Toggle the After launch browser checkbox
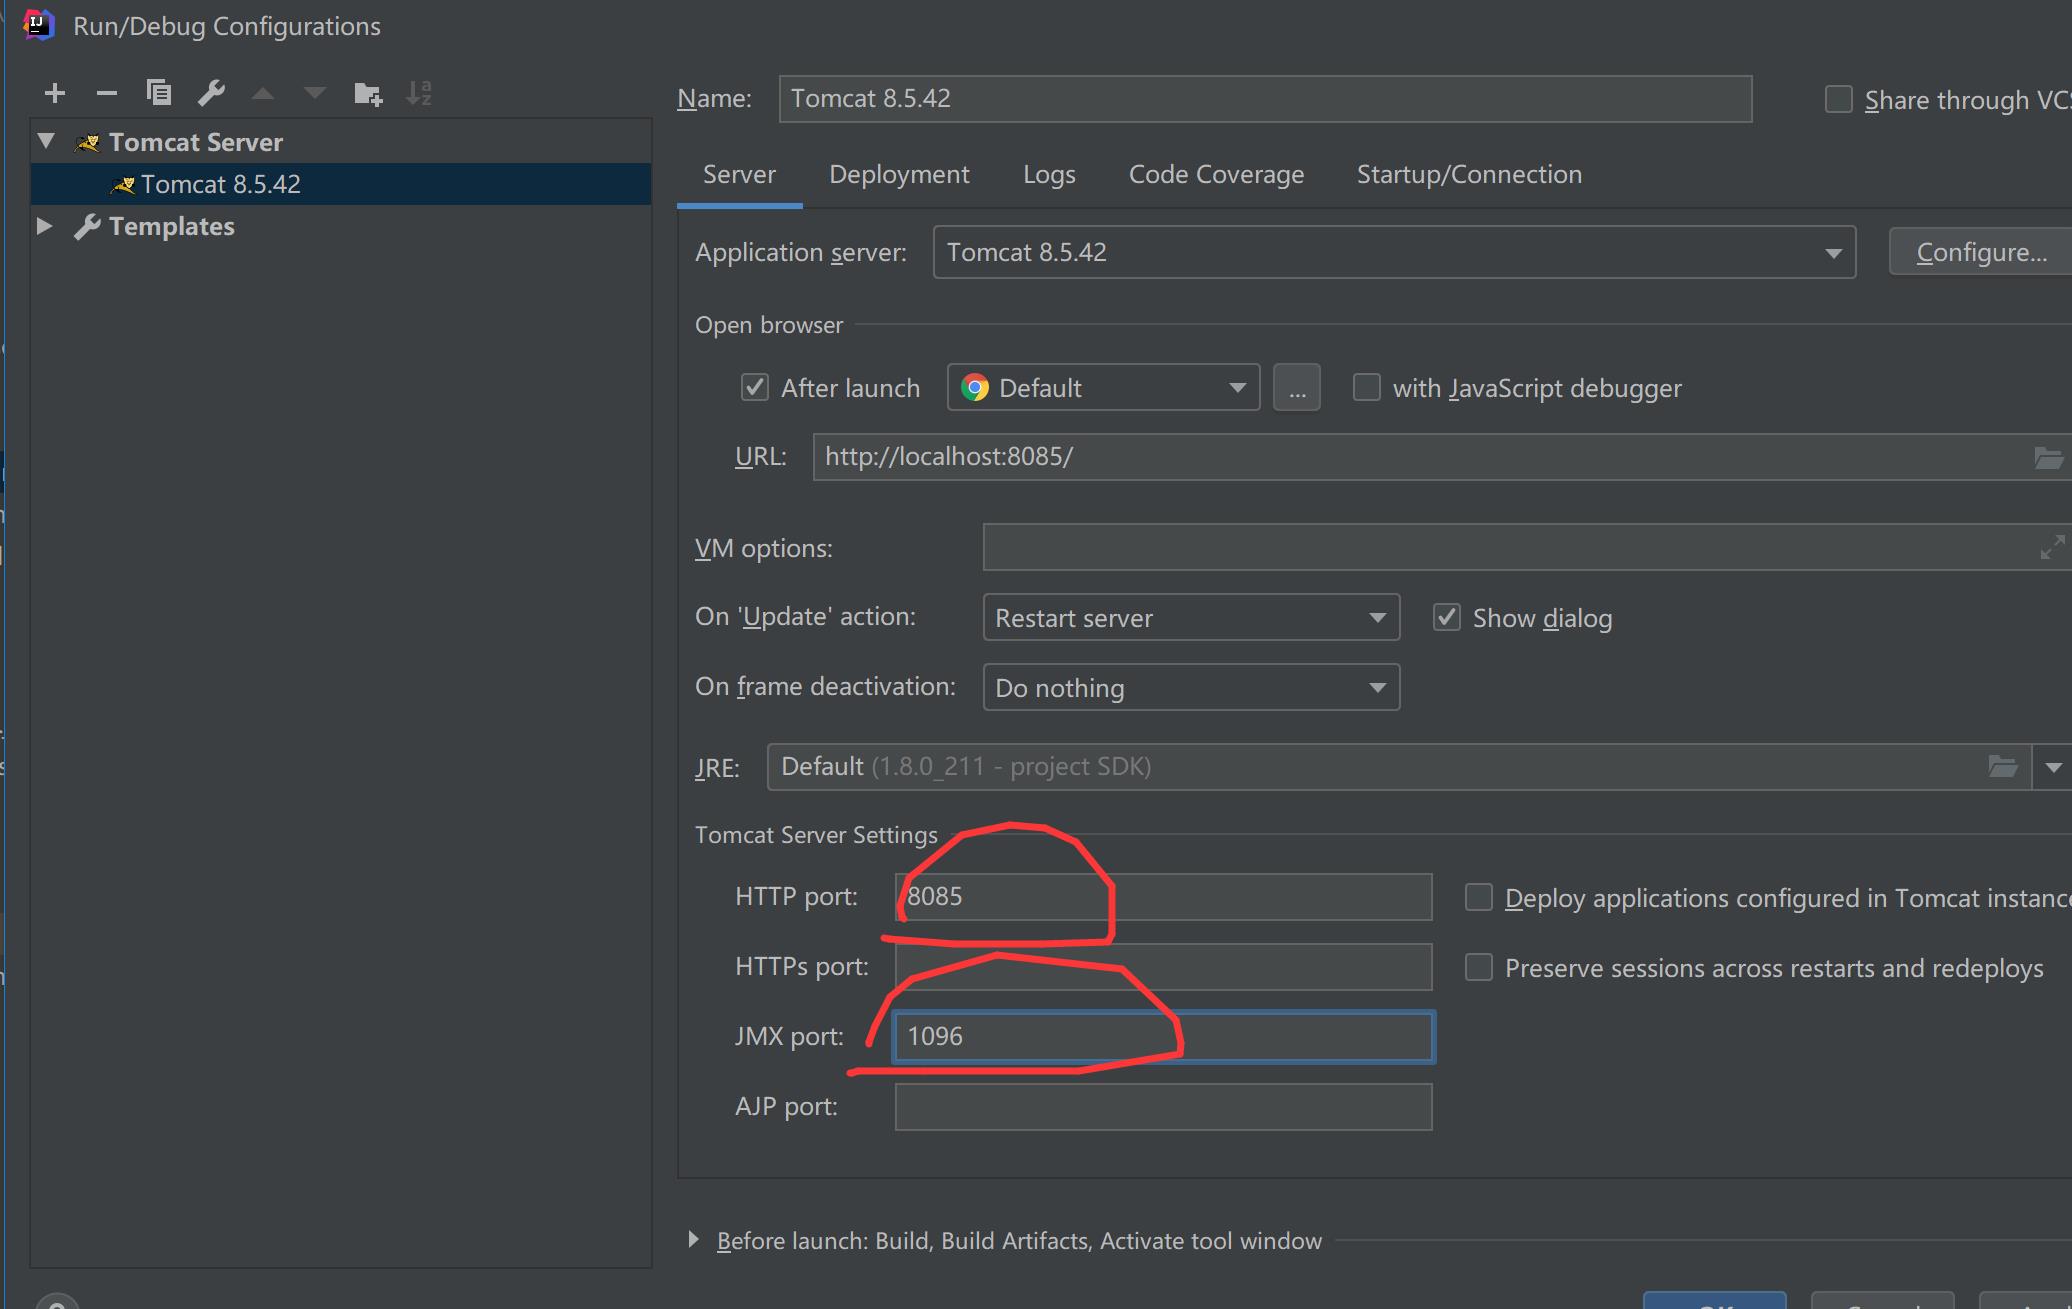Viewport: 2072px width, 1309px height. pos(751,389)
